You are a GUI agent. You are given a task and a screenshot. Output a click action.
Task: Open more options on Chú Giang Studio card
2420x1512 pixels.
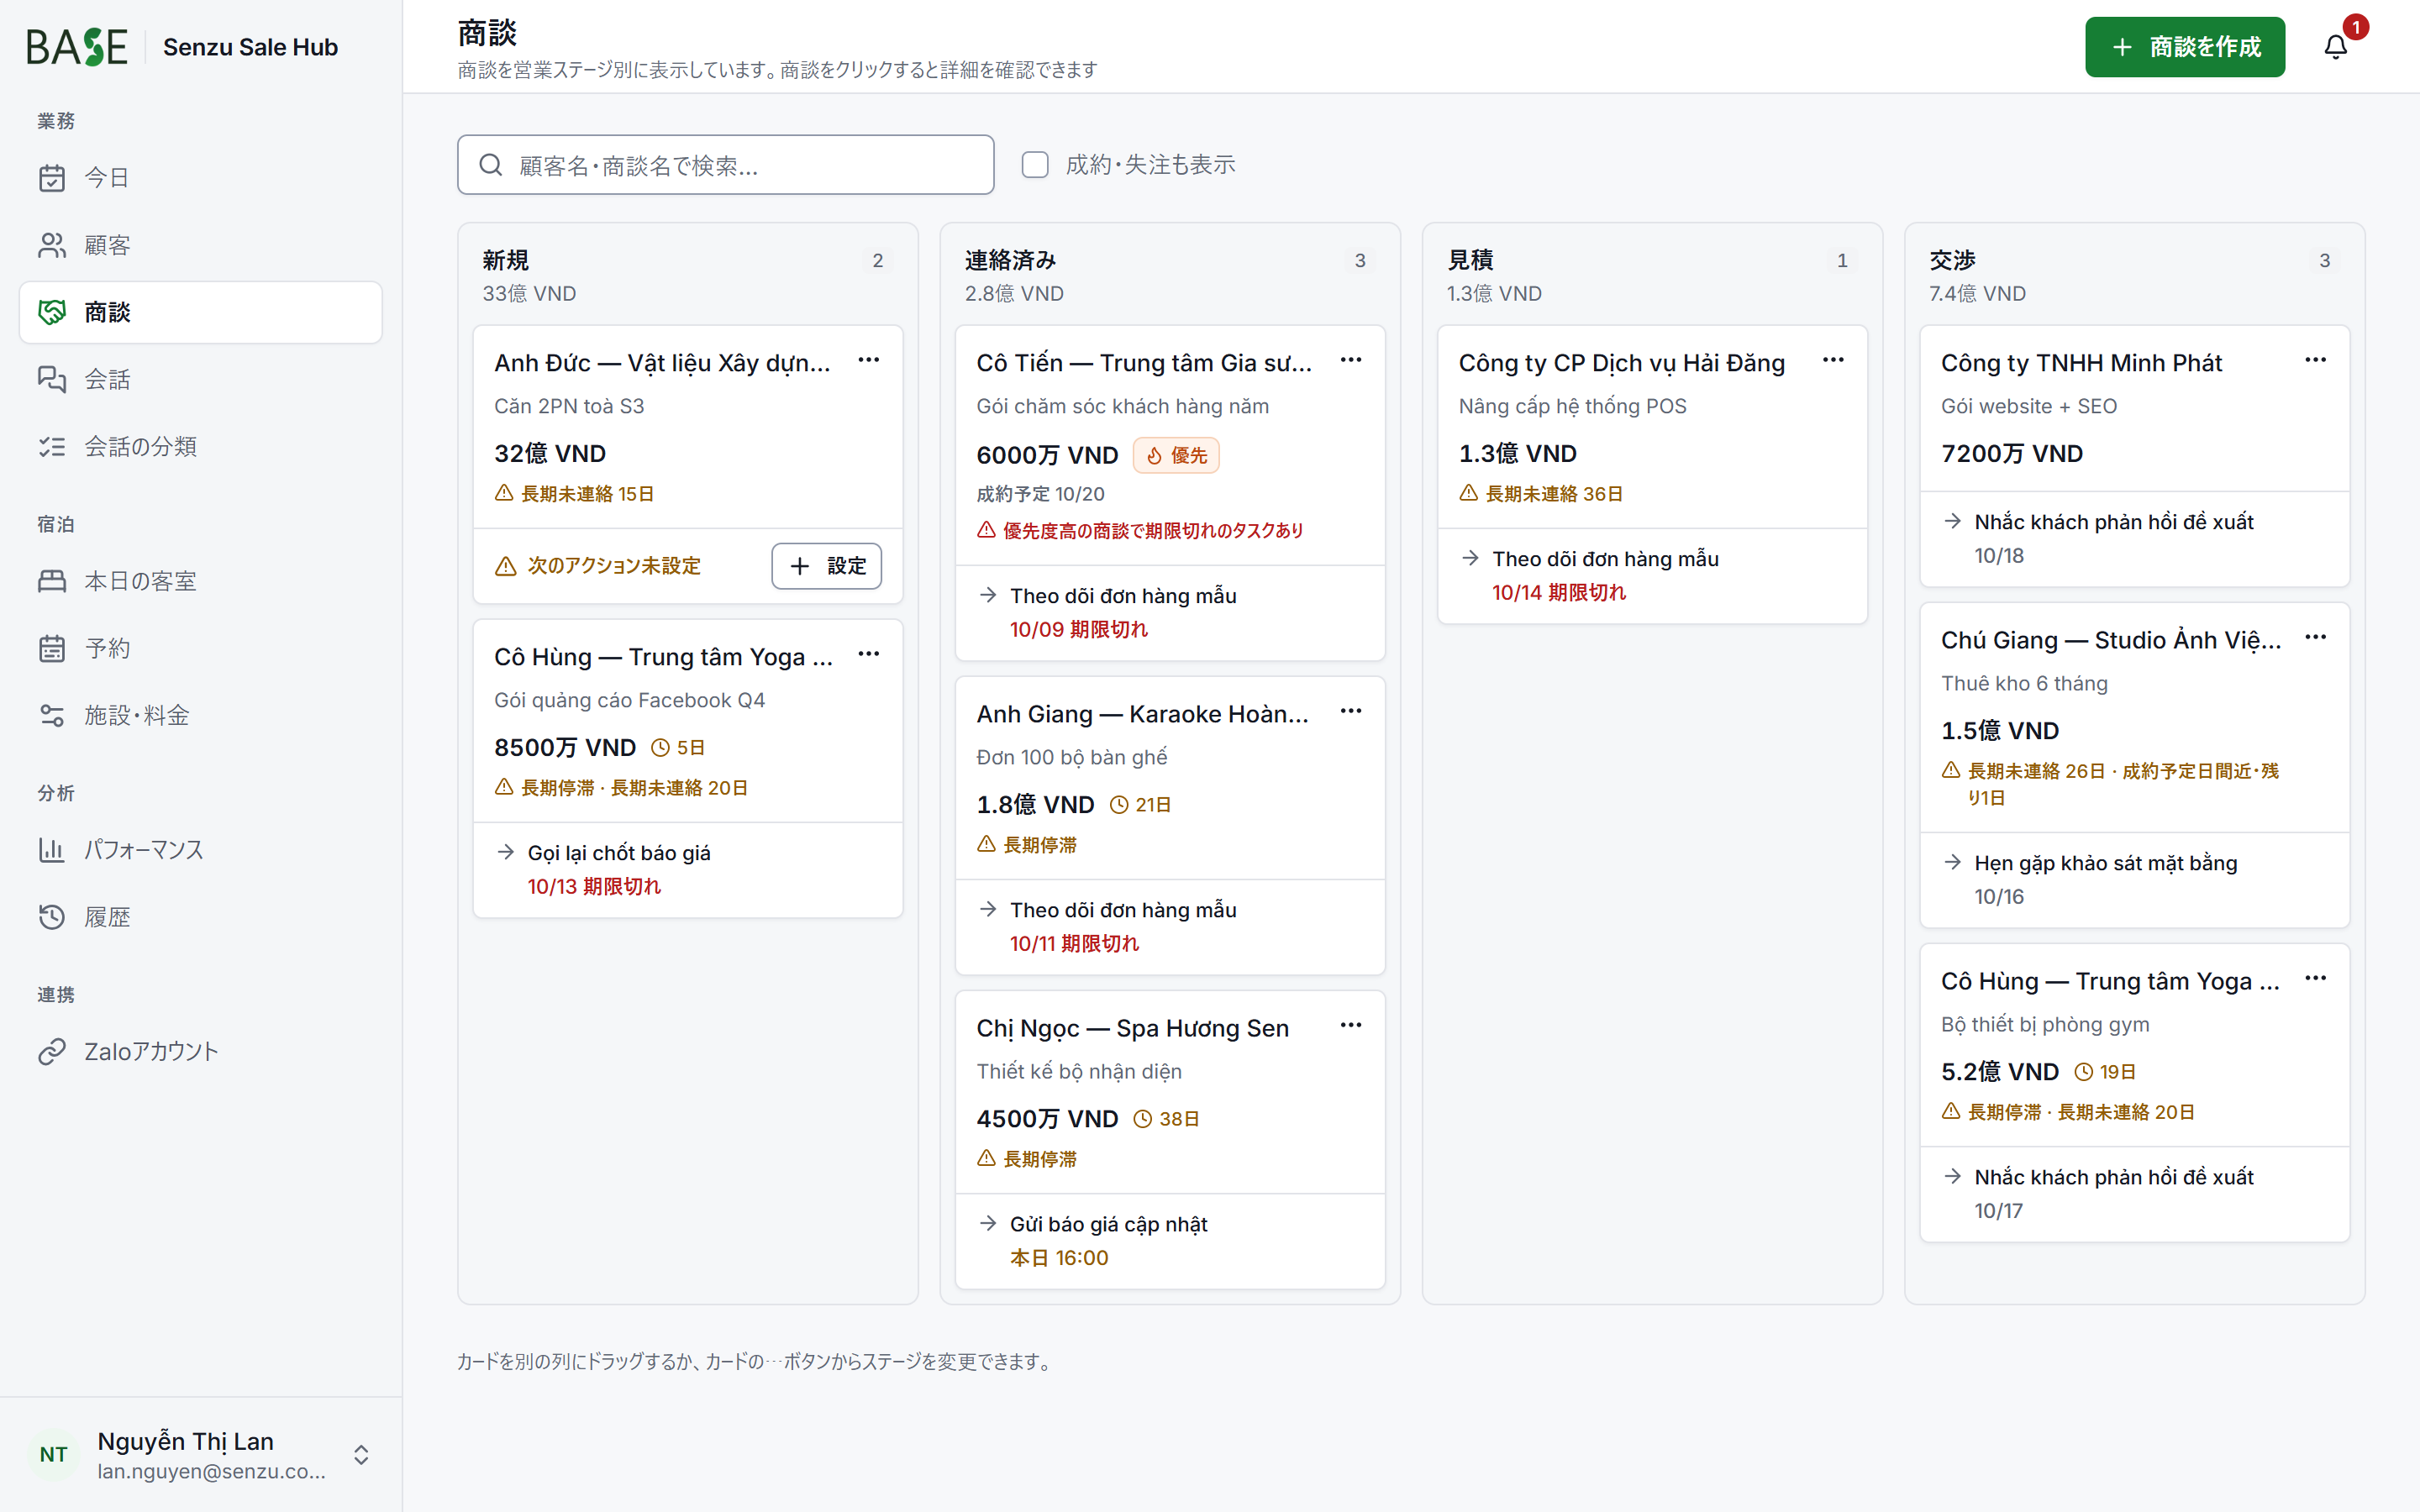[2315, 637]
